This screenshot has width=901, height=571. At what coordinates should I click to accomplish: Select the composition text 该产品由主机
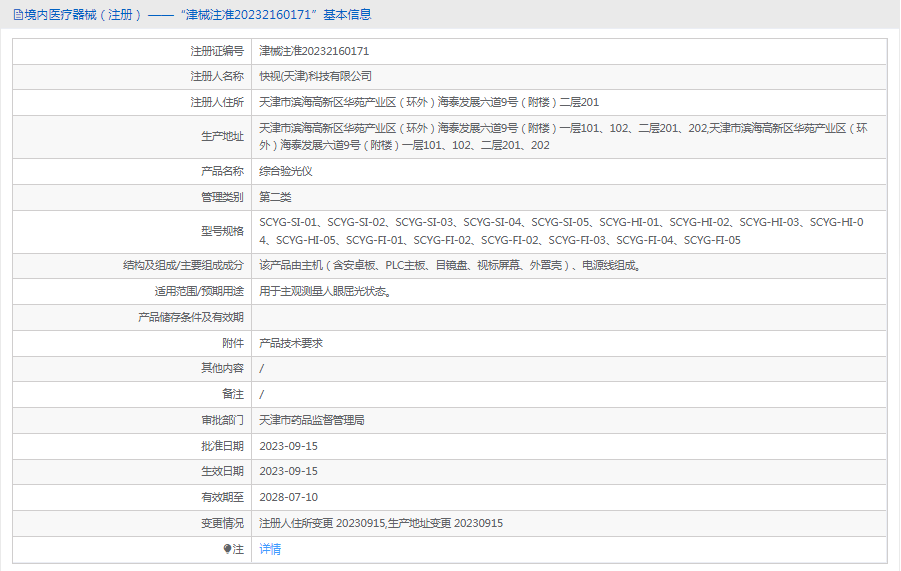(450, 265)
